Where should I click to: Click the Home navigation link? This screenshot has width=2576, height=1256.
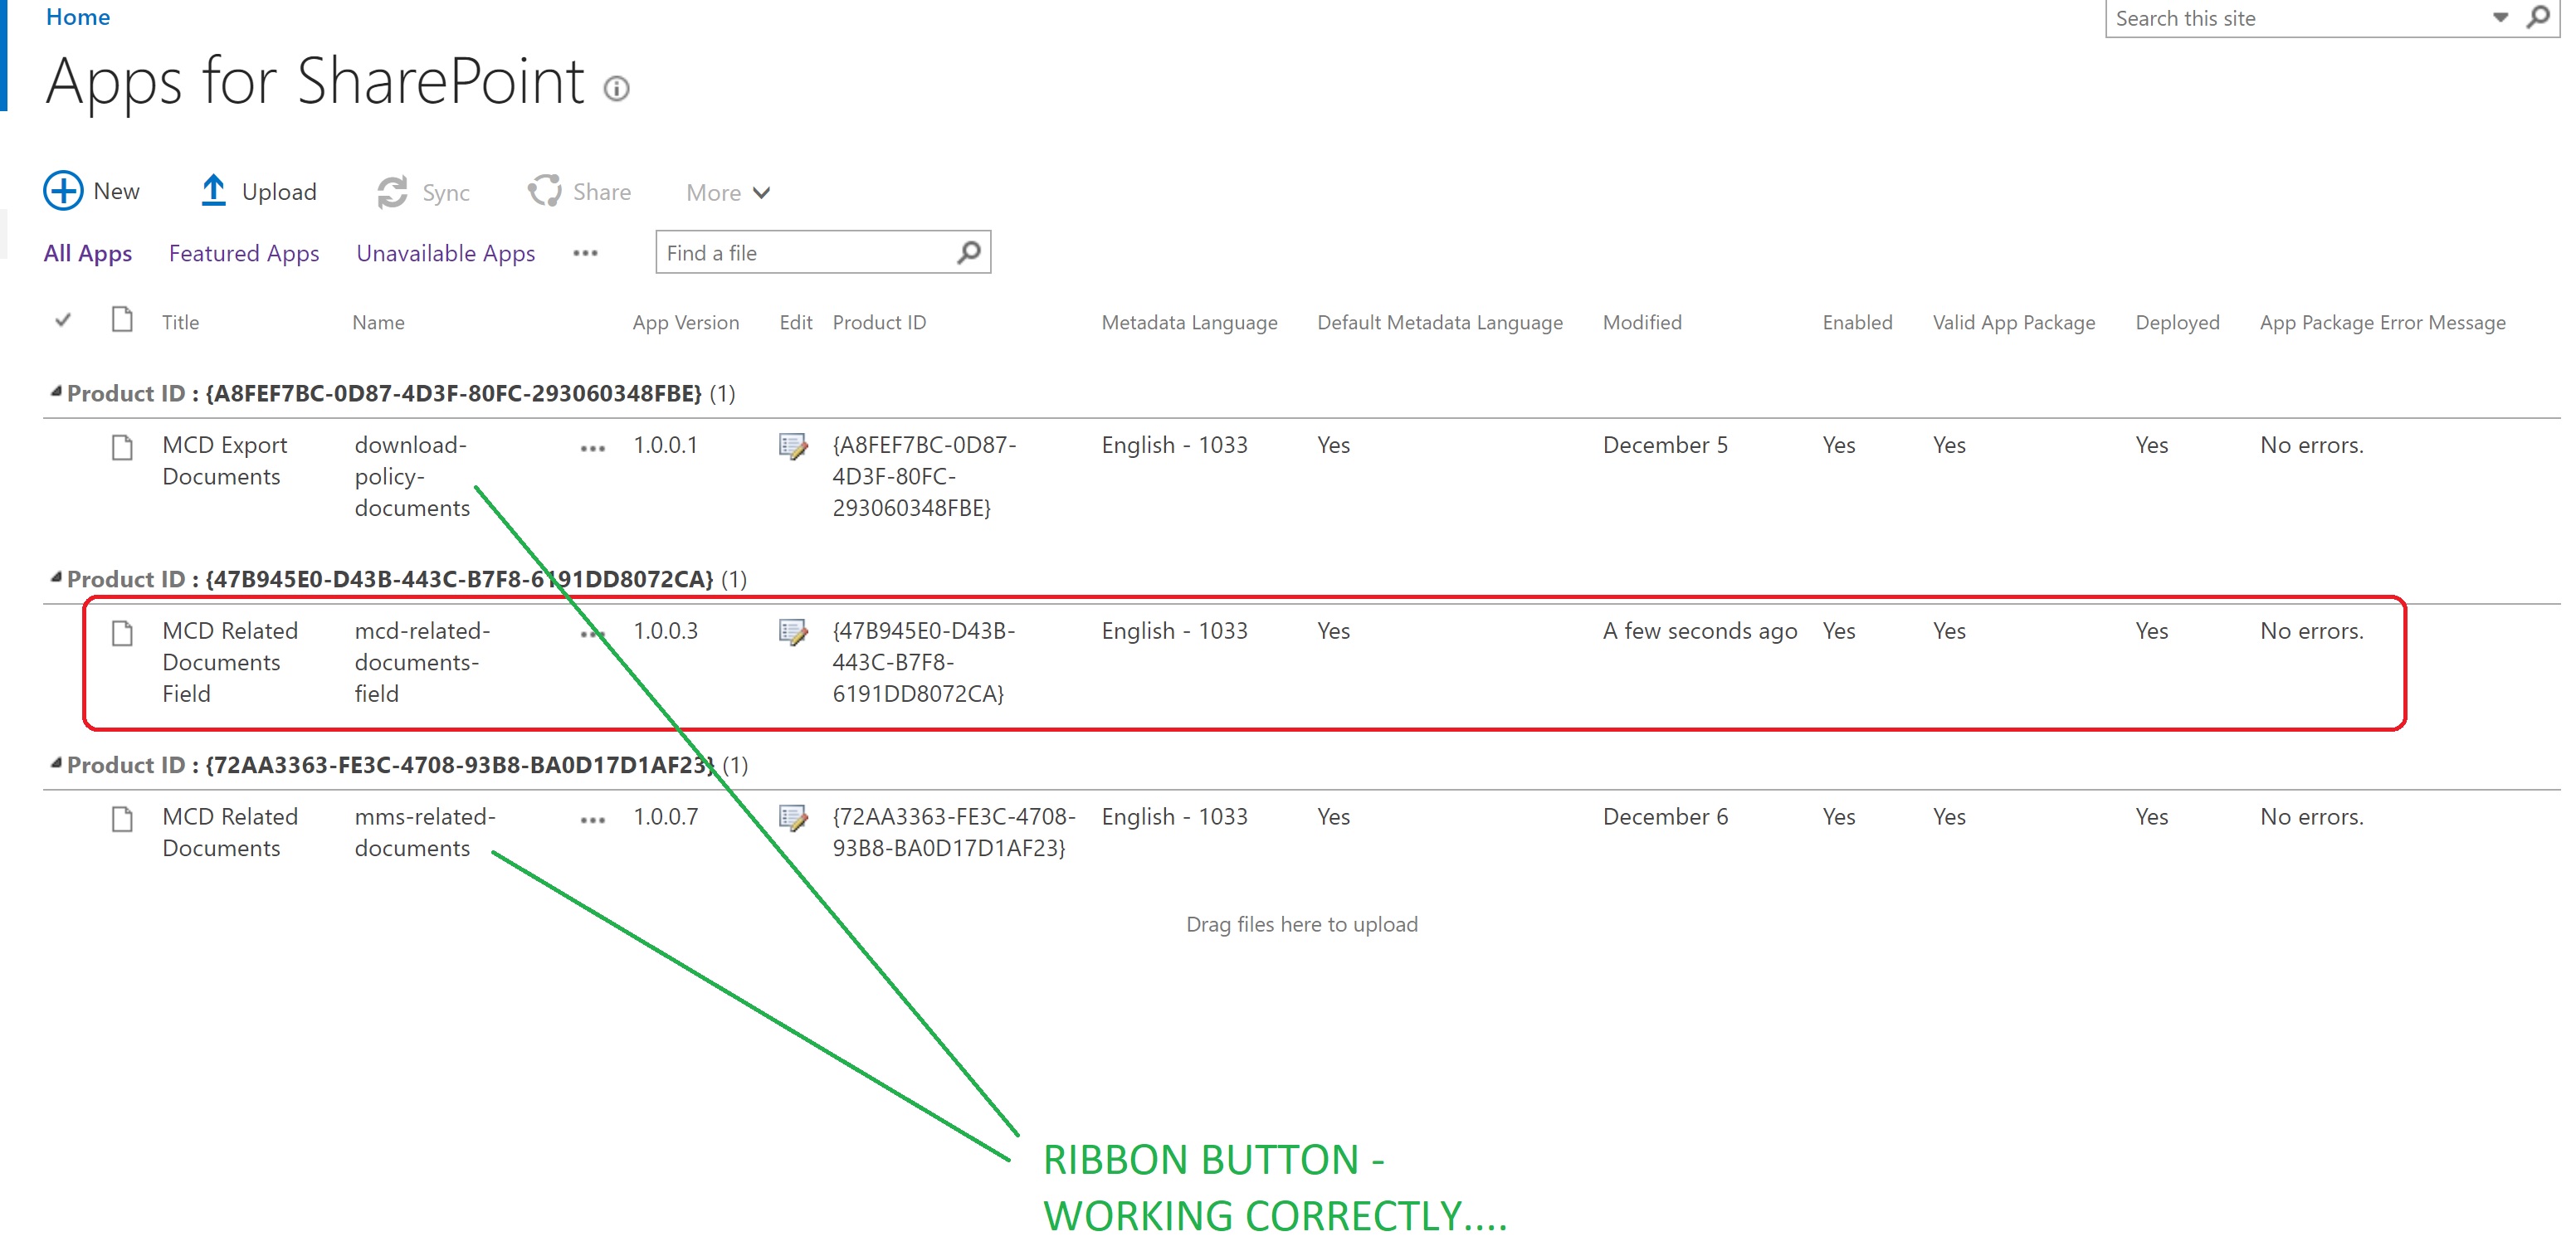(x=77, y=16)
